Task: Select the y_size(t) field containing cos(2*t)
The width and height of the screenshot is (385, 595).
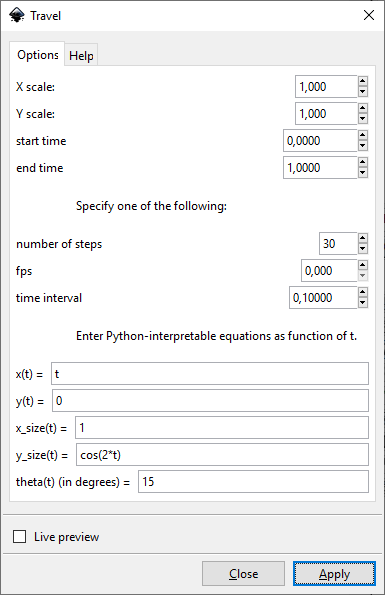Action: pos(222,455)
